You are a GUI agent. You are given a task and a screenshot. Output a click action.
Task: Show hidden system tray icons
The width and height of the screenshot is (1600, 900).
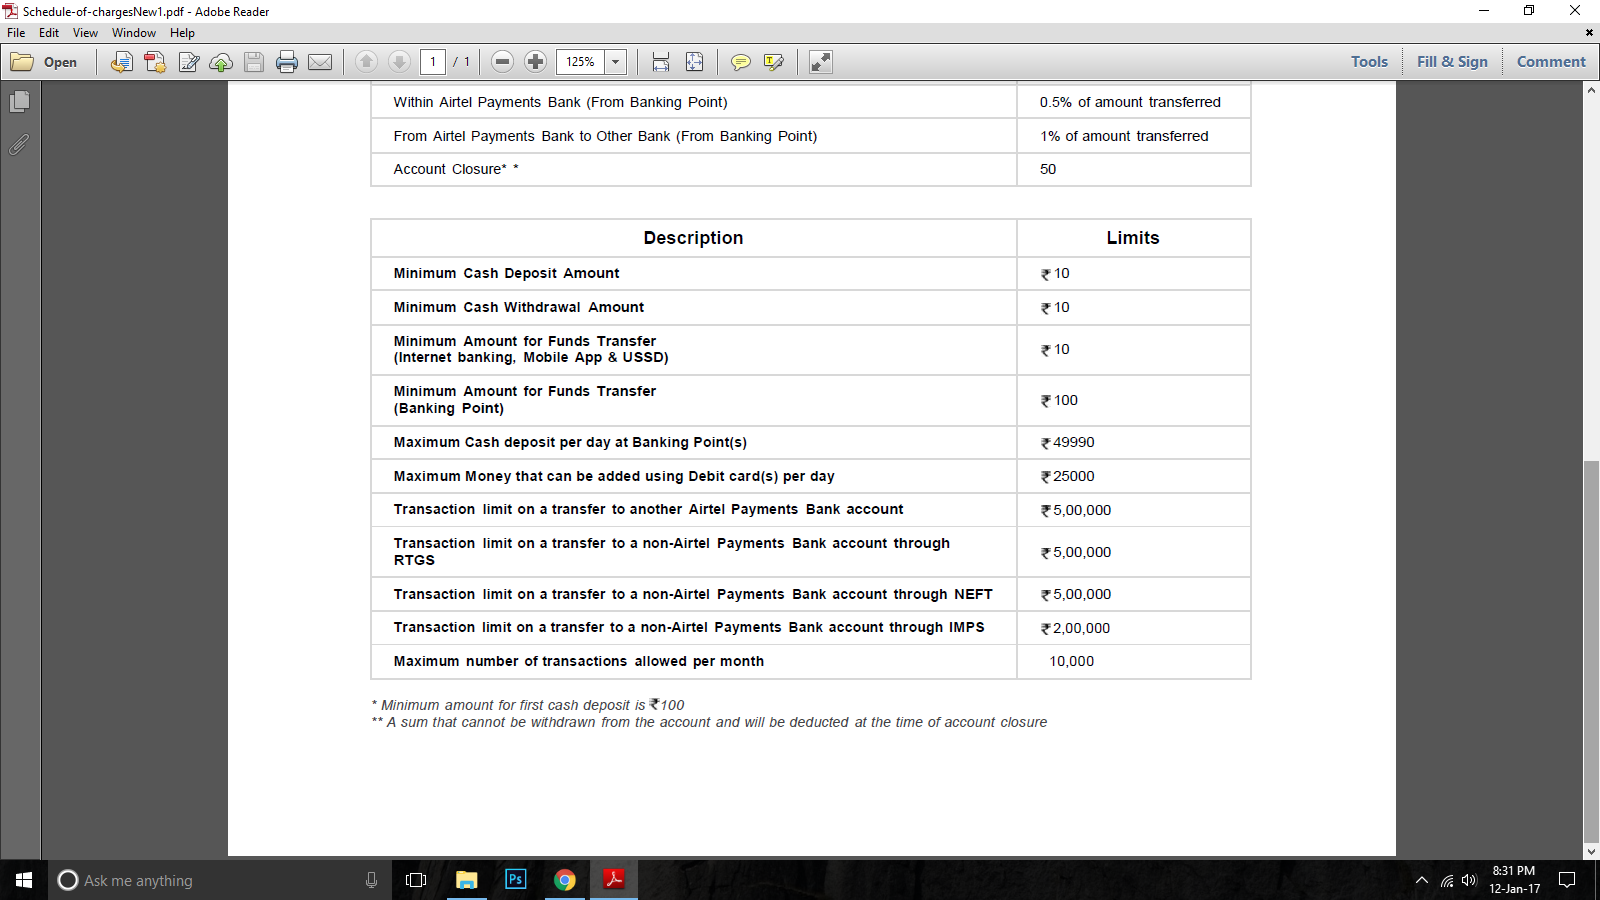coord(1422,880)
